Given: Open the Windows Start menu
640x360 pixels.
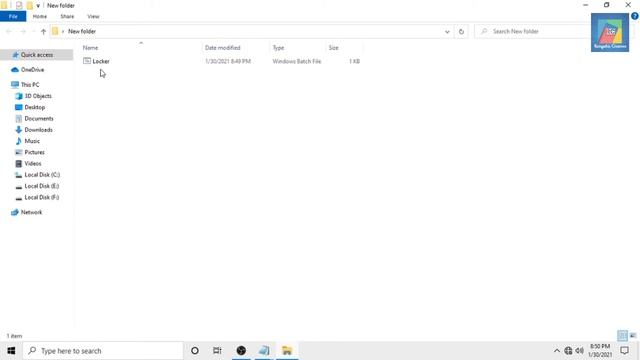Looking at the screenshot, I should click(x=11, y=351).
